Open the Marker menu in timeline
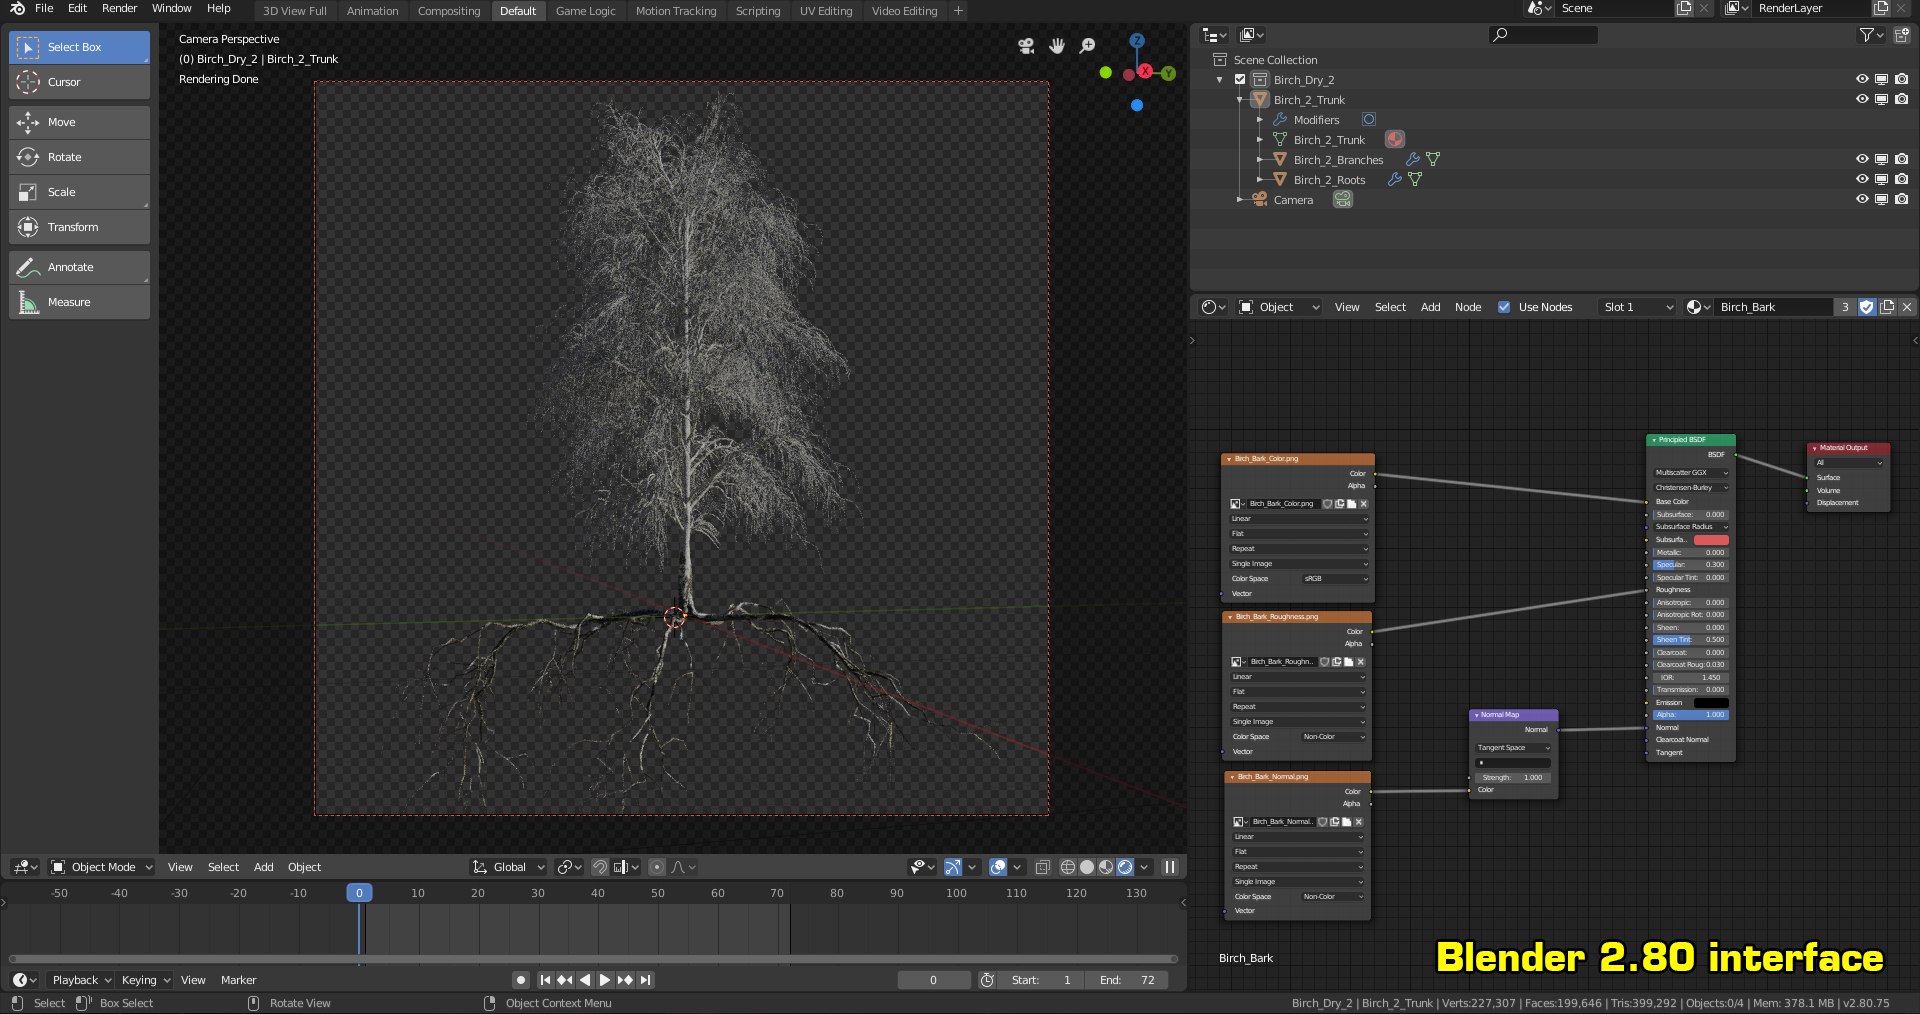This screenshot has width=1920, height=1014. 238,980
